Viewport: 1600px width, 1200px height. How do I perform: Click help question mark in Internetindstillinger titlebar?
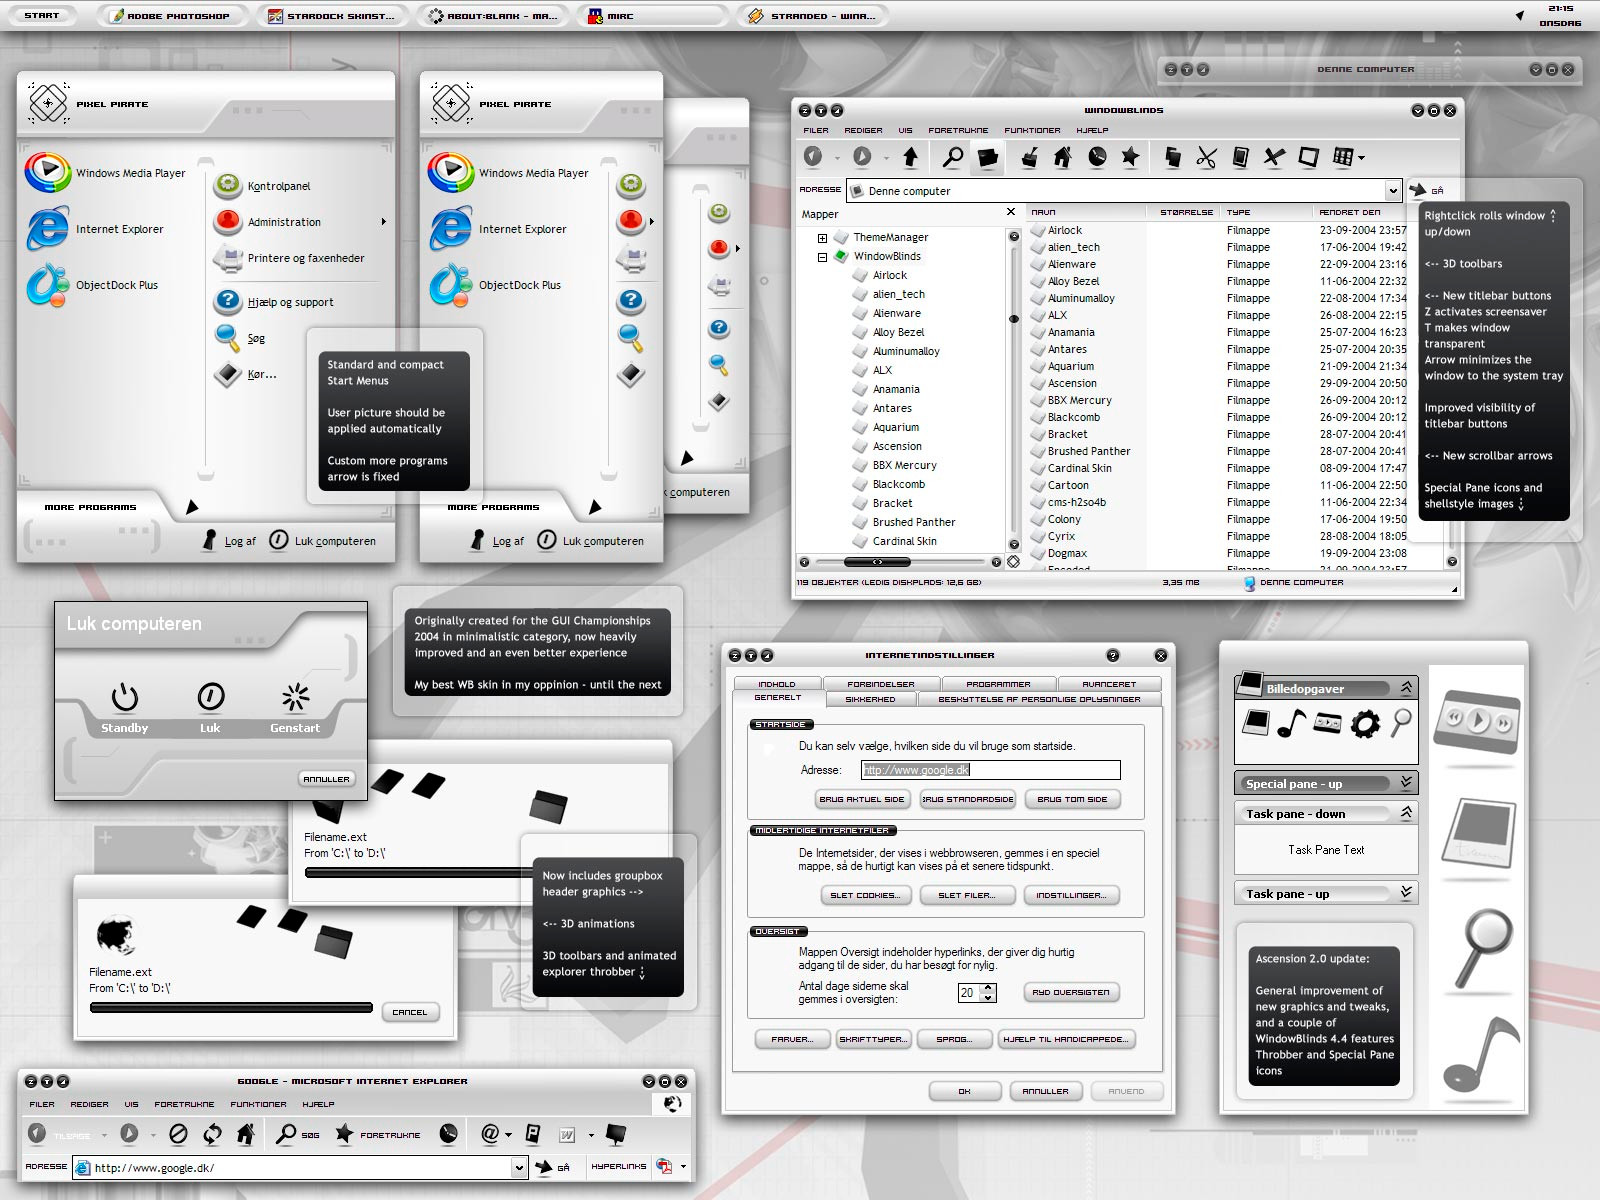point(1113,655)
